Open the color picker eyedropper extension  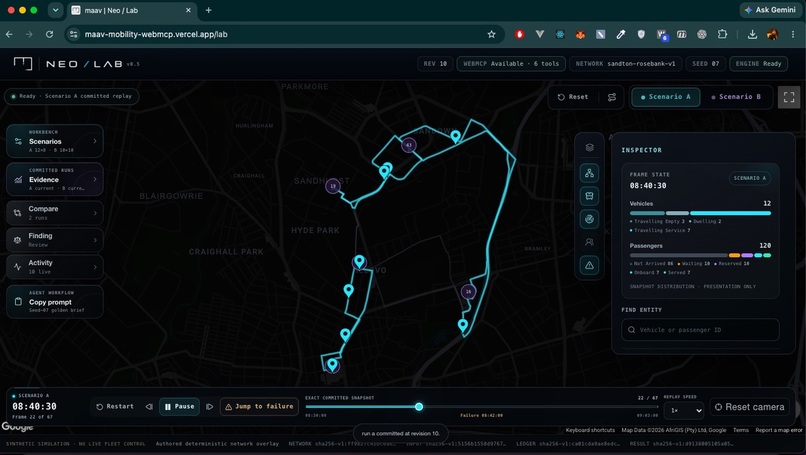pos(620,34)
